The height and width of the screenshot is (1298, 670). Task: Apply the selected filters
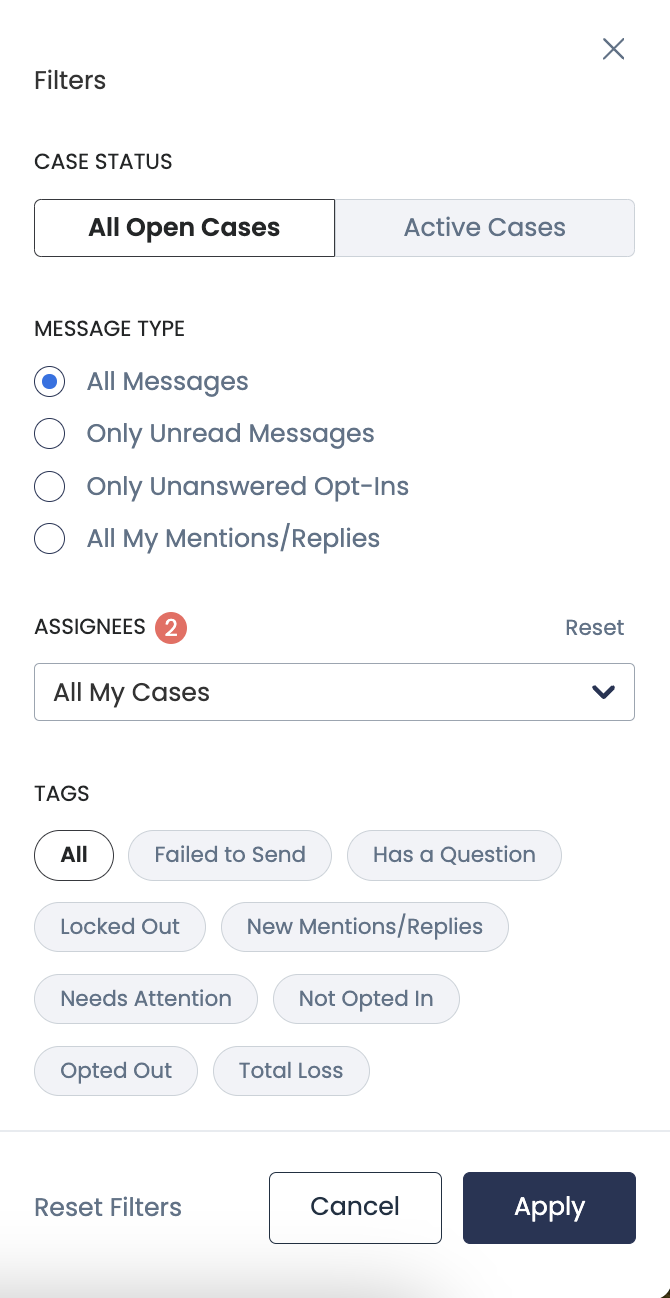[x=549, y=1208]
